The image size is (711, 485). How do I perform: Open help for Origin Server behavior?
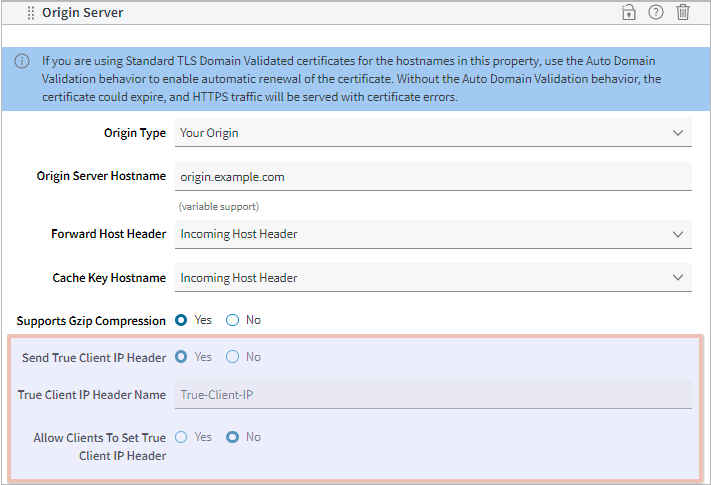pyautogui.click(x=656, y=13)
